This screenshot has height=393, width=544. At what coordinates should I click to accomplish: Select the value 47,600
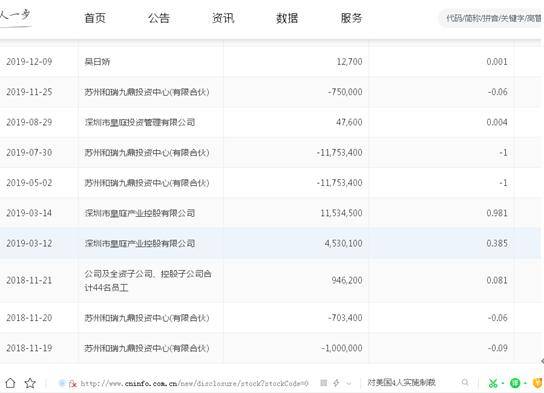(x=349, y=122)
